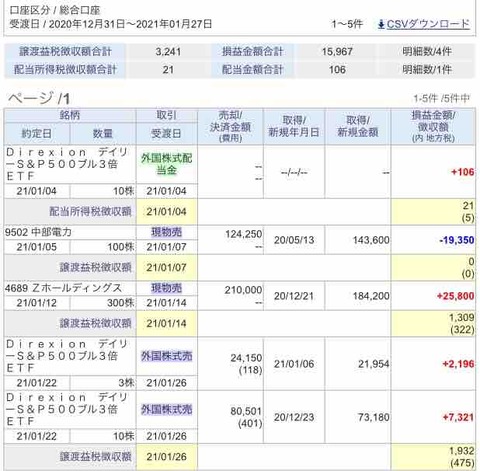Select the 80,501 sale amount
This screenshot has height=471, width=480.
coord(246,411)
